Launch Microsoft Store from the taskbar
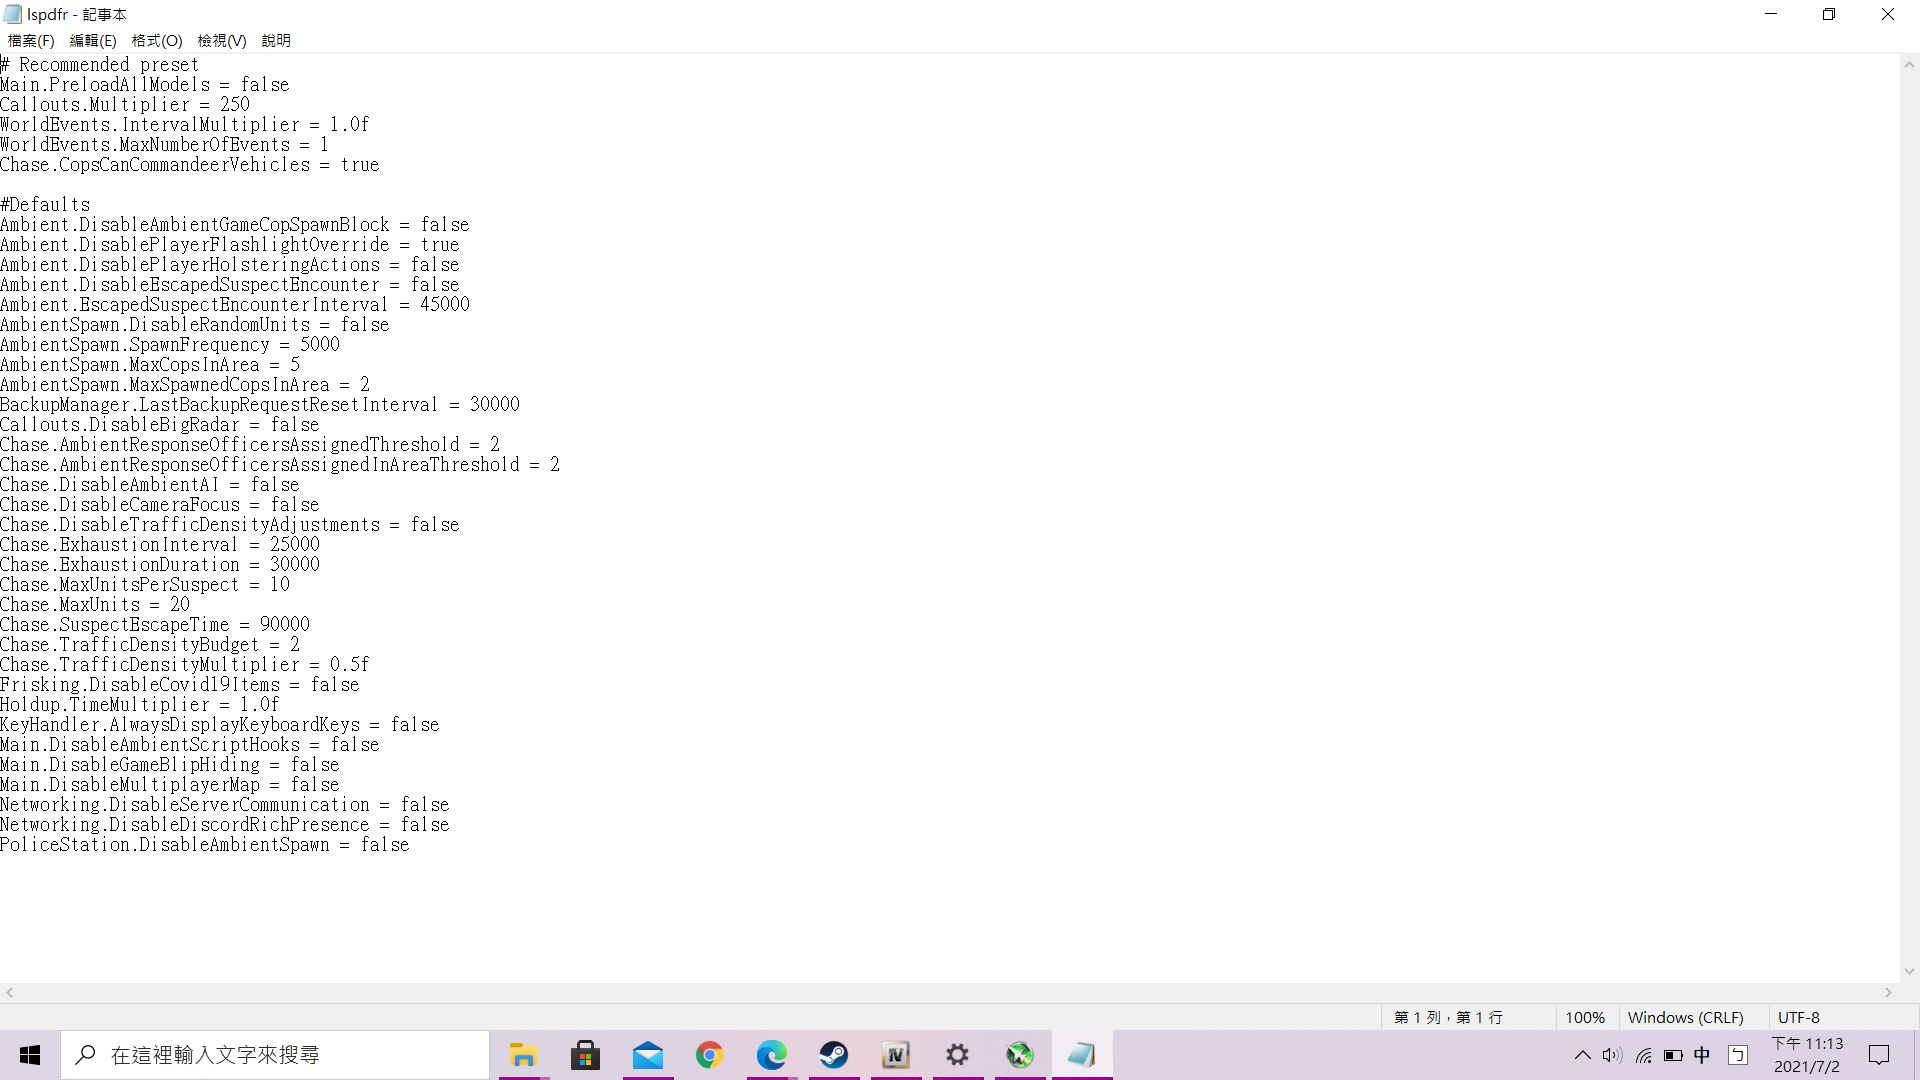Screen dimensions: 1920x1080 pos(585,1055)
